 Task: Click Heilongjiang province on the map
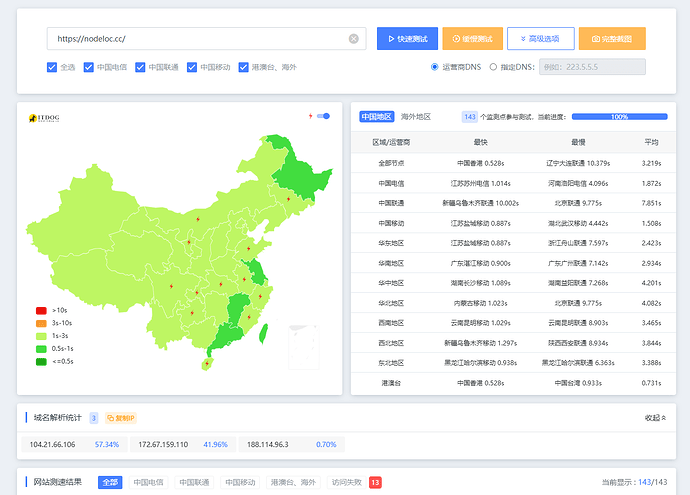click(x=299, y=174)
